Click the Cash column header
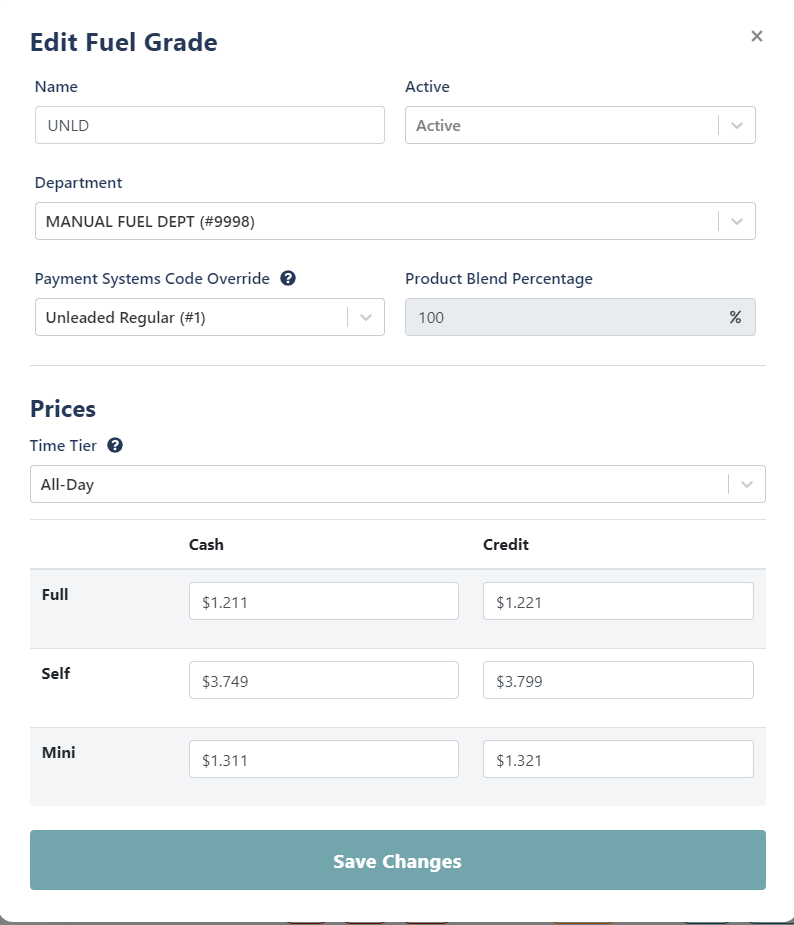The image size is (794, 925). tap(206, 544)
